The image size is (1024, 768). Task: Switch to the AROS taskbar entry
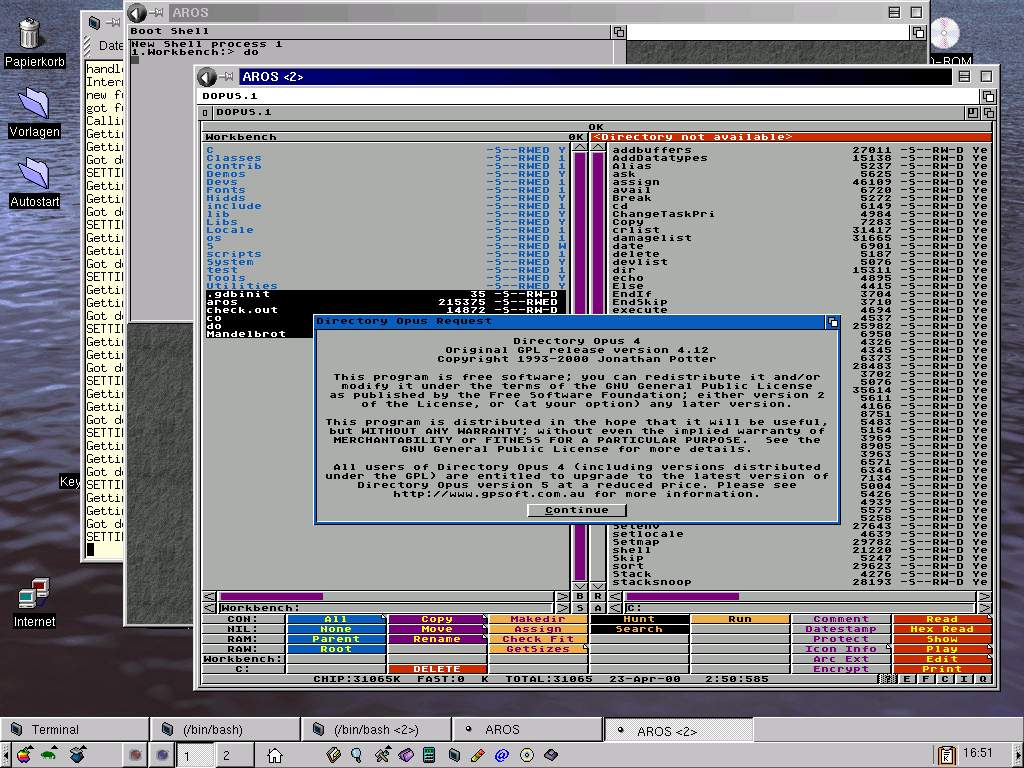[x=527, y=729]
